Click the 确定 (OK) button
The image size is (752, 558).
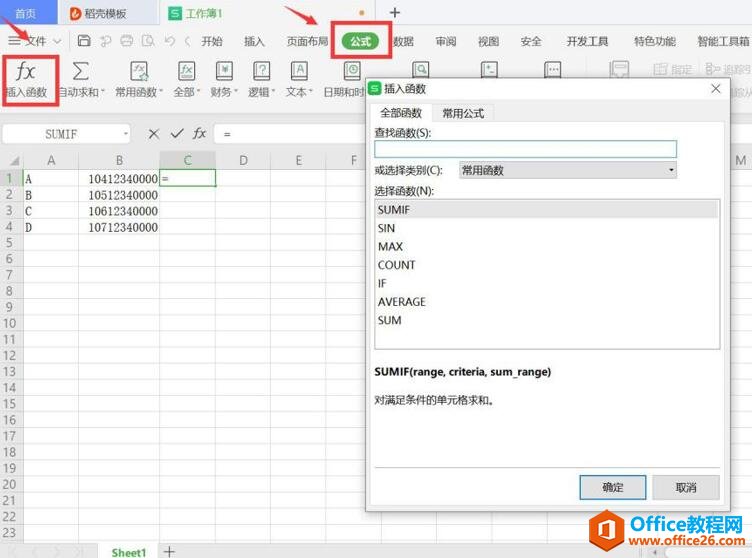click(x=612, y=487)
